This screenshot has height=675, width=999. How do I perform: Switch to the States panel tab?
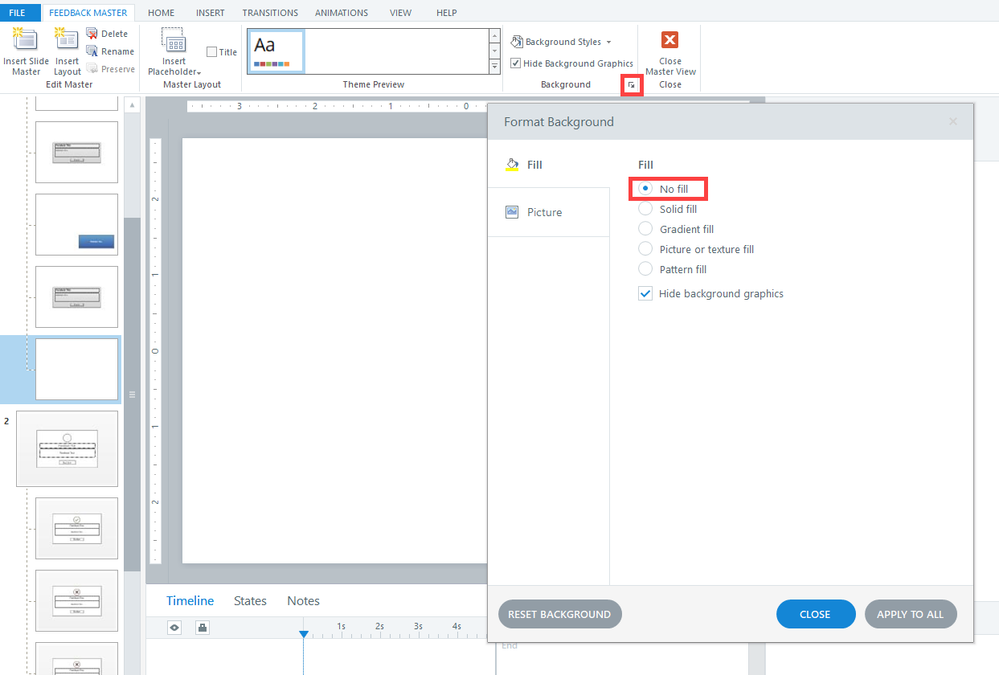[250, 600]
